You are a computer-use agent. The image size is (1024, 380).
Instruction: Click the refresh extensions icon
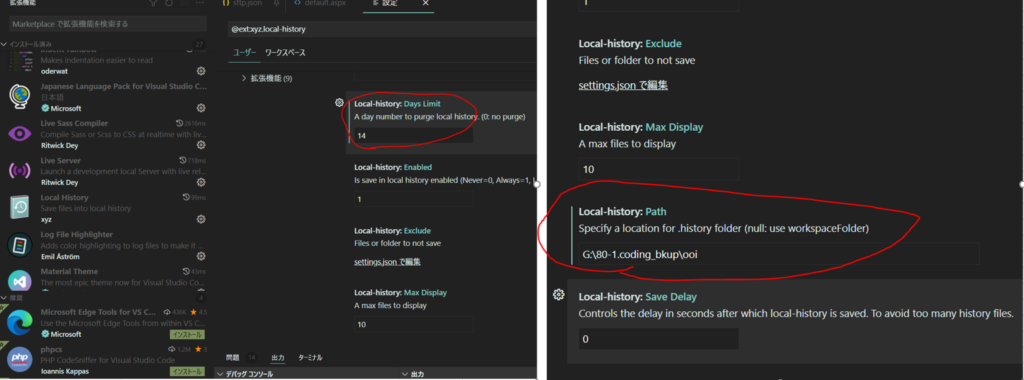[169, 3]
